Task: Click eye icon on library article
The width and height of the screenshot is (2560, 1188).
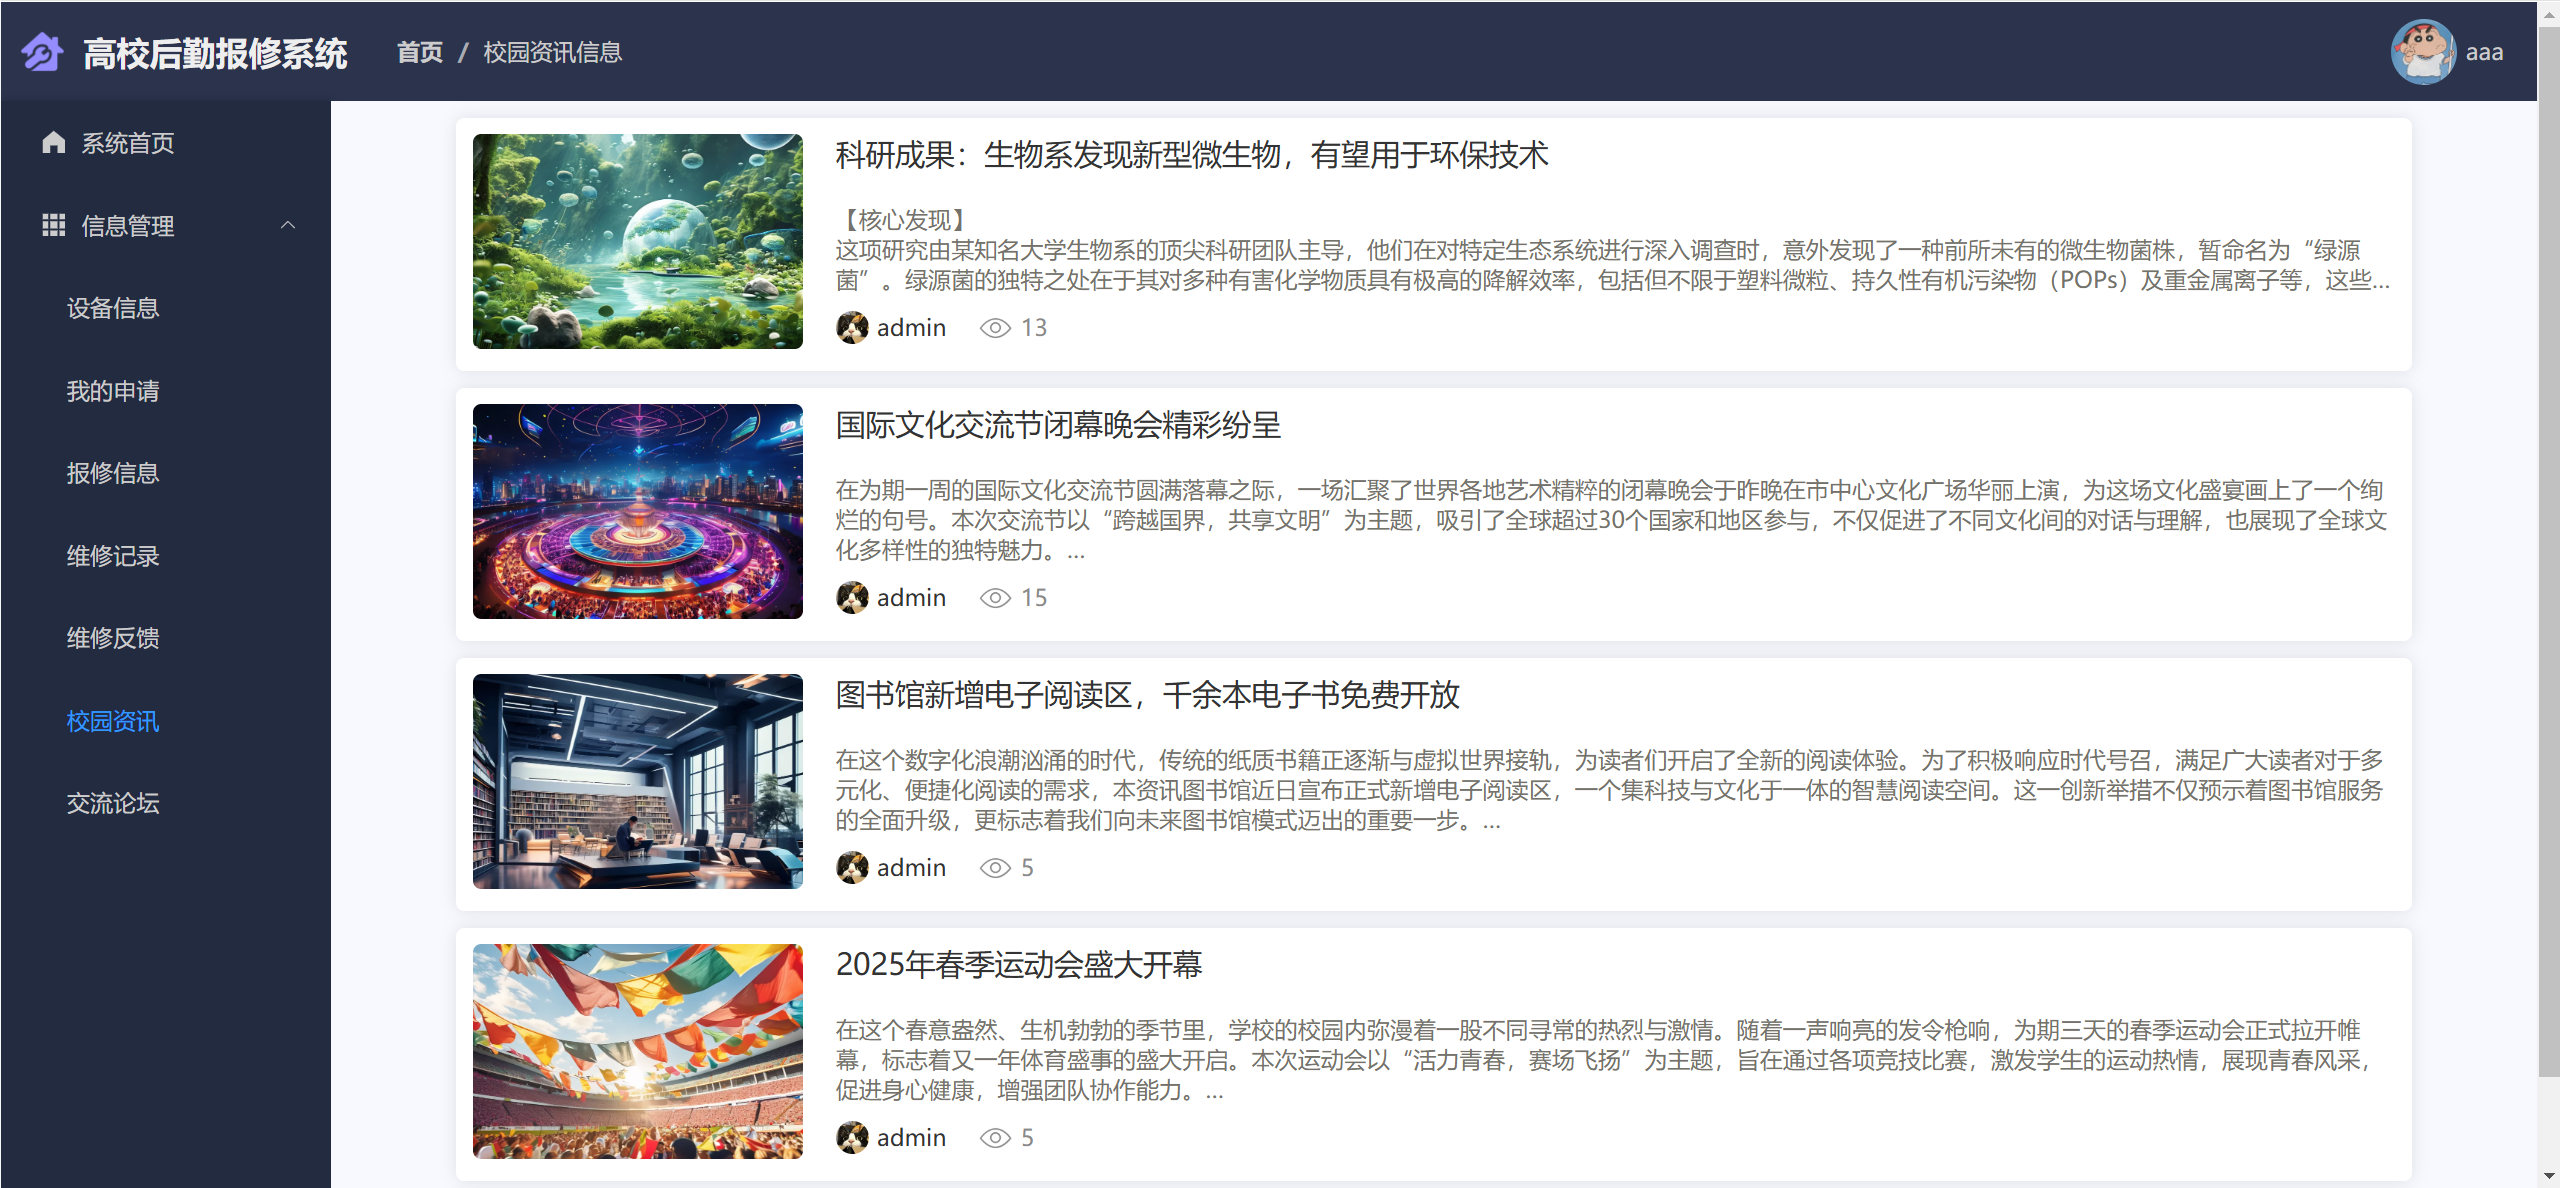Action: point(995,868)
